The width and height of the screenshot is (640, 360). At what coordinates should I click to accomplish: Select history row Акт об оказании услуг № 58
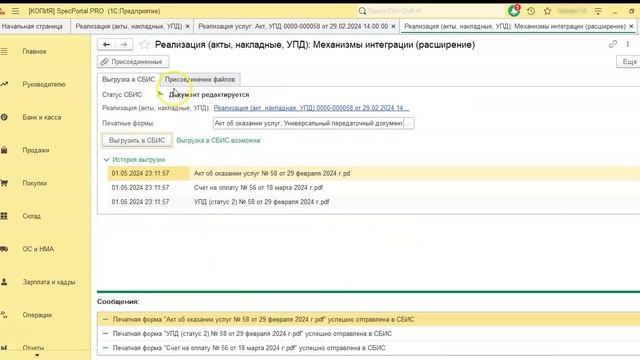point(374,173)
